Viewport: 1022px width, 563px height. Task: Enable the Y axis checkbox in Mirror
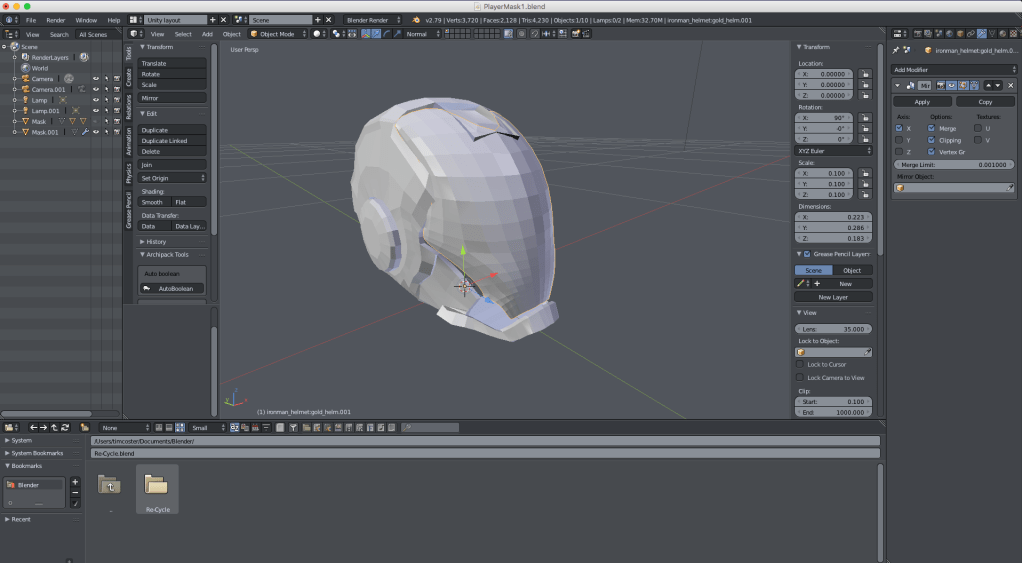point(899,140)
